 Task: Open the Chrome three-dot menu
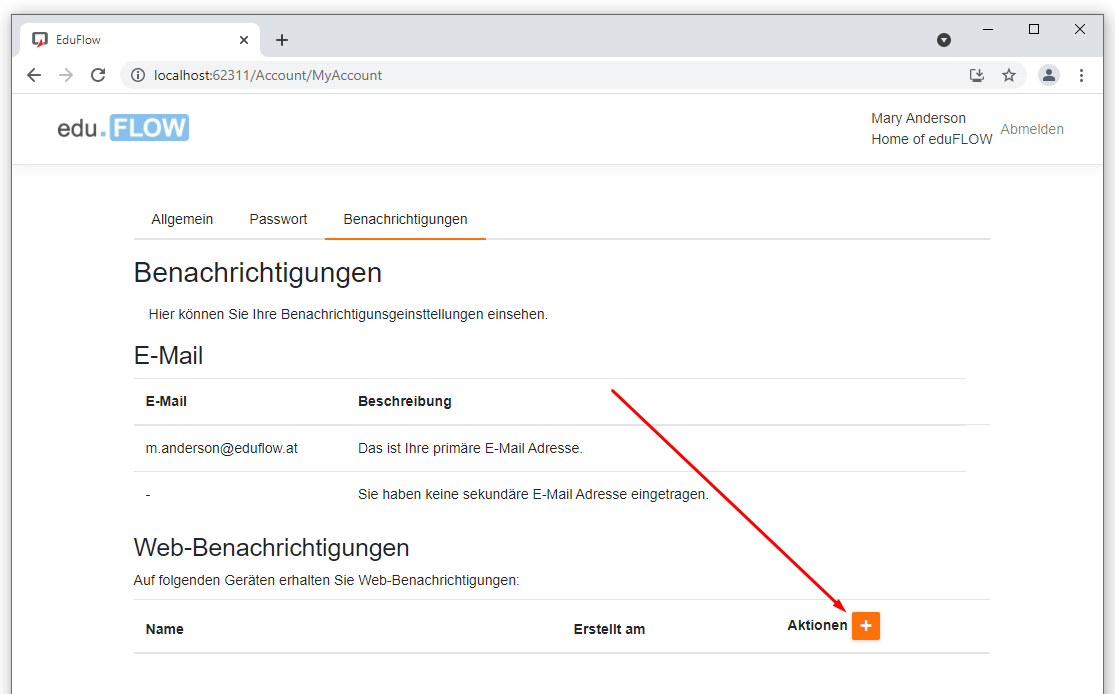[x=1081, y=75]
